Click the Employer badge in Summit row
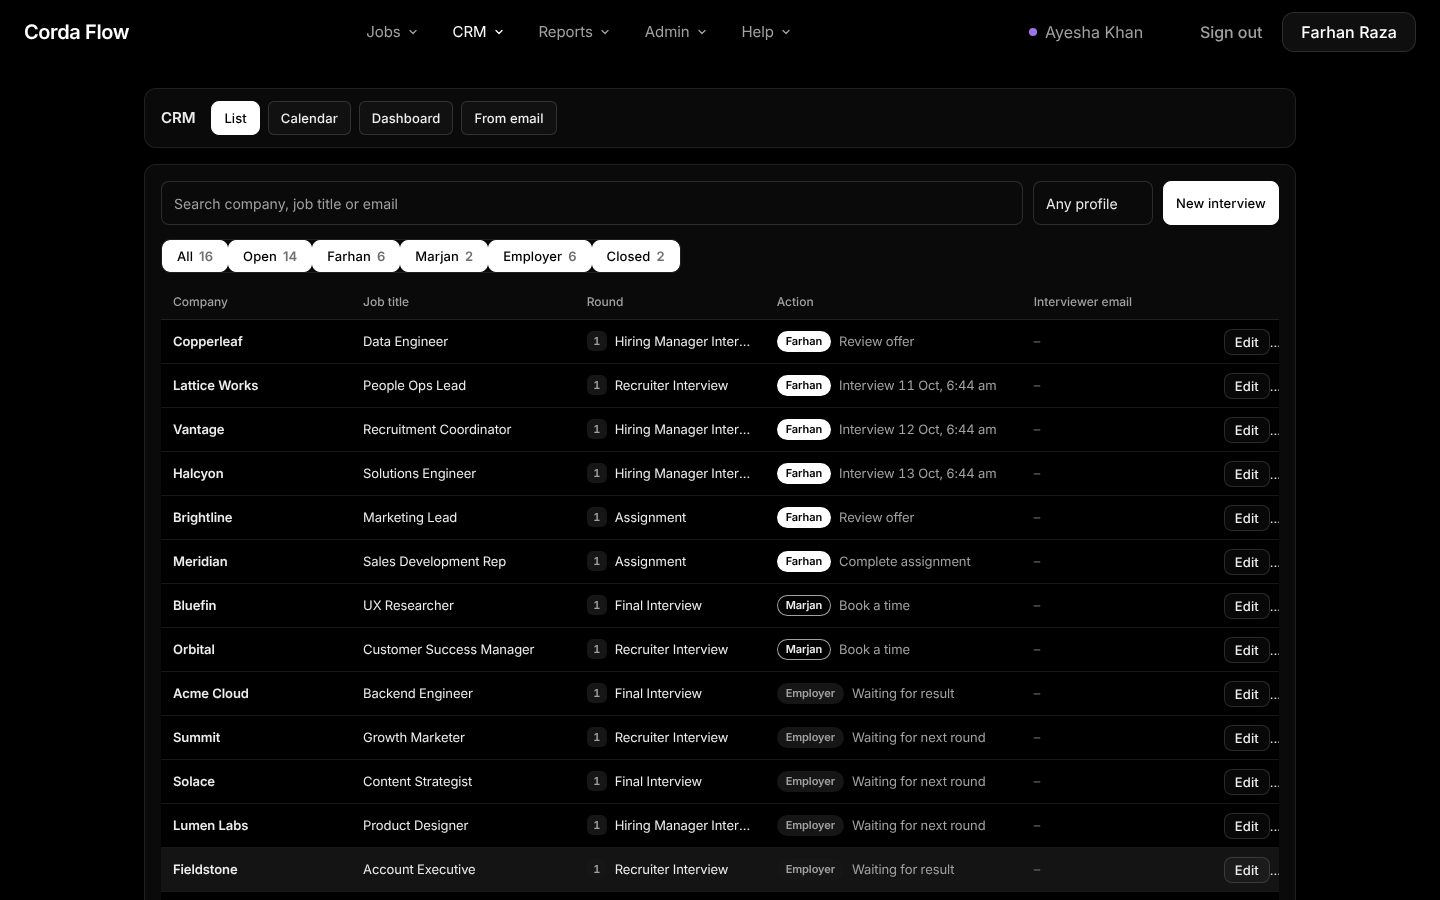Screen dimensions: 1440x900 (810, 737)
